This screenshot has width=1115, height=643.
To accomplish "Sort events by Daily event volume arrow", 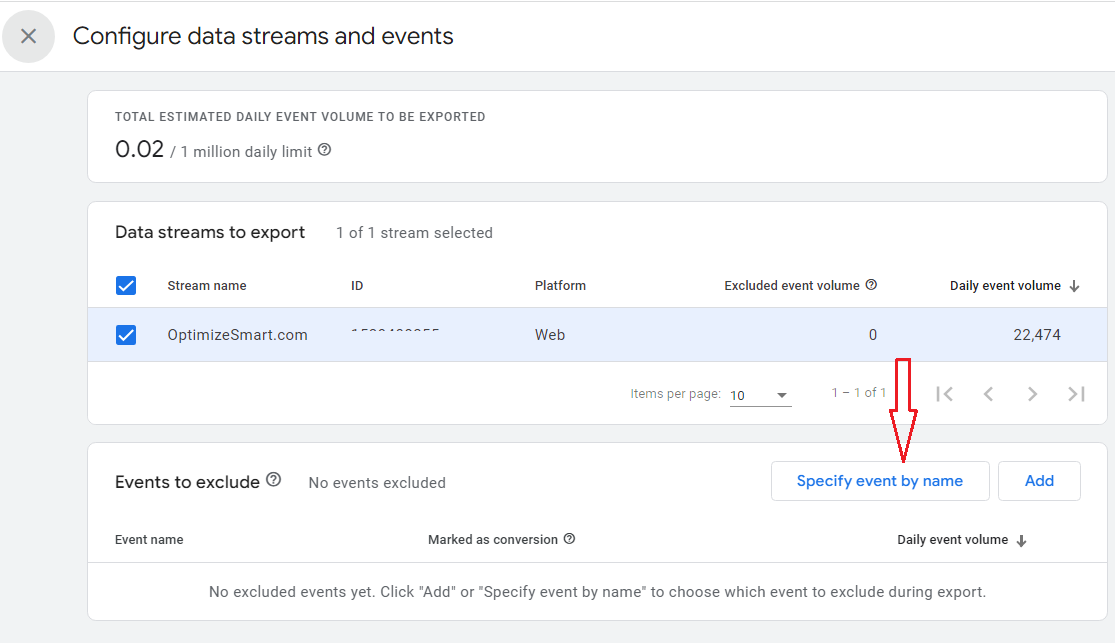I will click(x=1021, y=538).
